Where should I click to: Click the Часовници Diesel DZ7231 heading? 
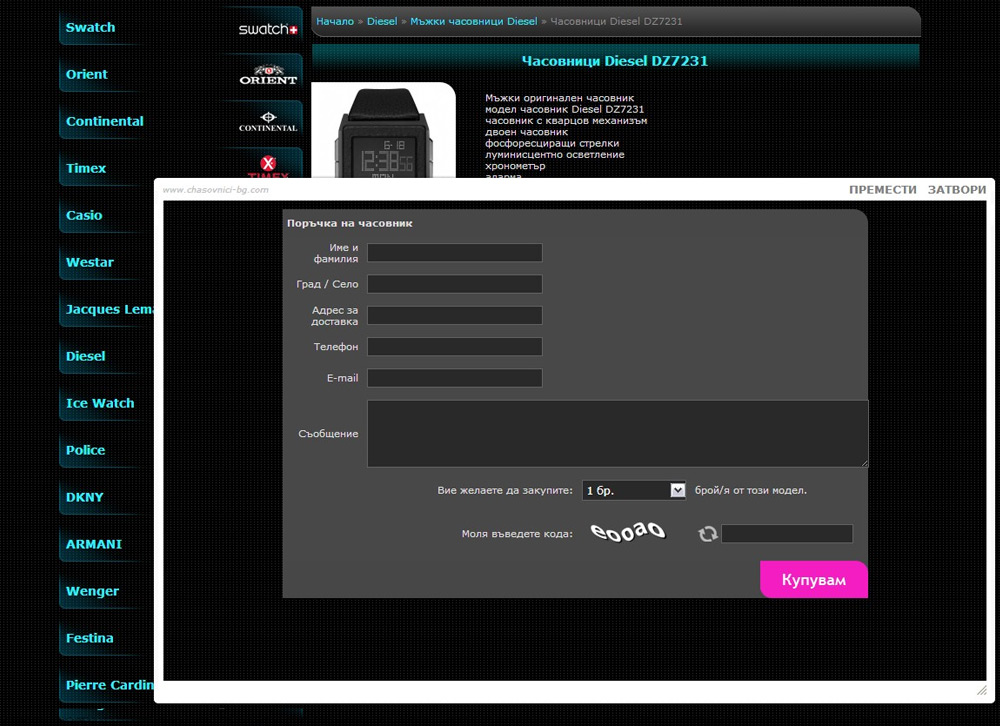tap(615, 61)
